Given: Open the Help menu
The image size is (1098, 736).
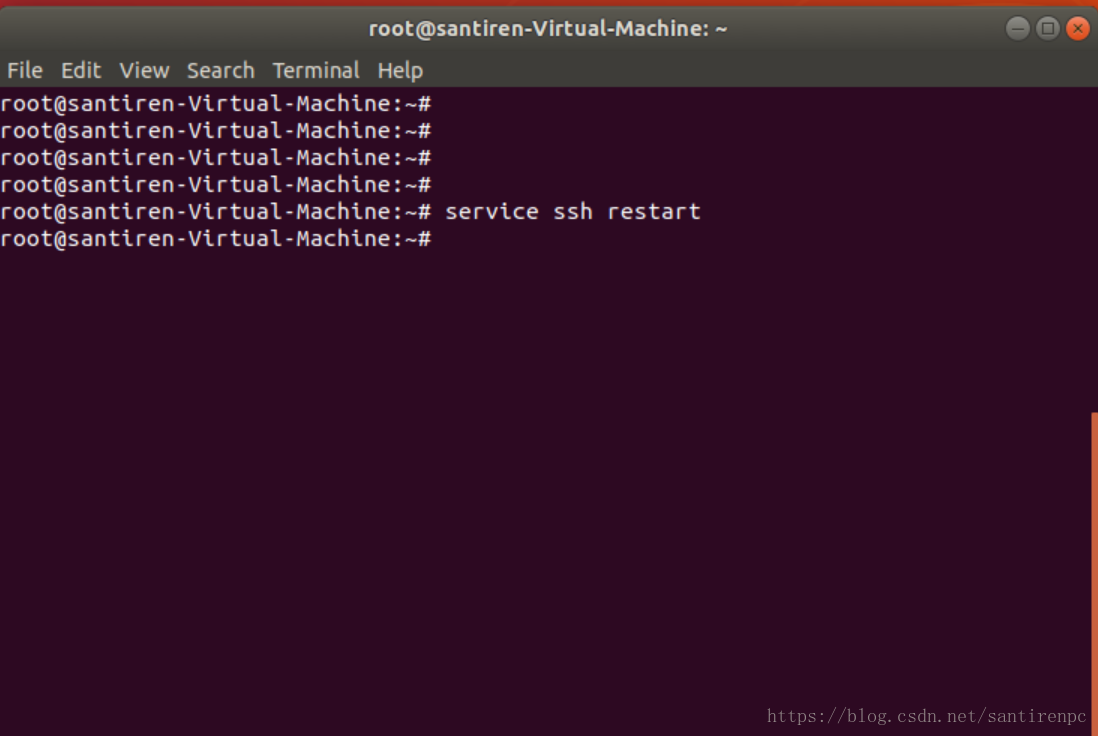Looking at the screenshot, I should (400, 70).
